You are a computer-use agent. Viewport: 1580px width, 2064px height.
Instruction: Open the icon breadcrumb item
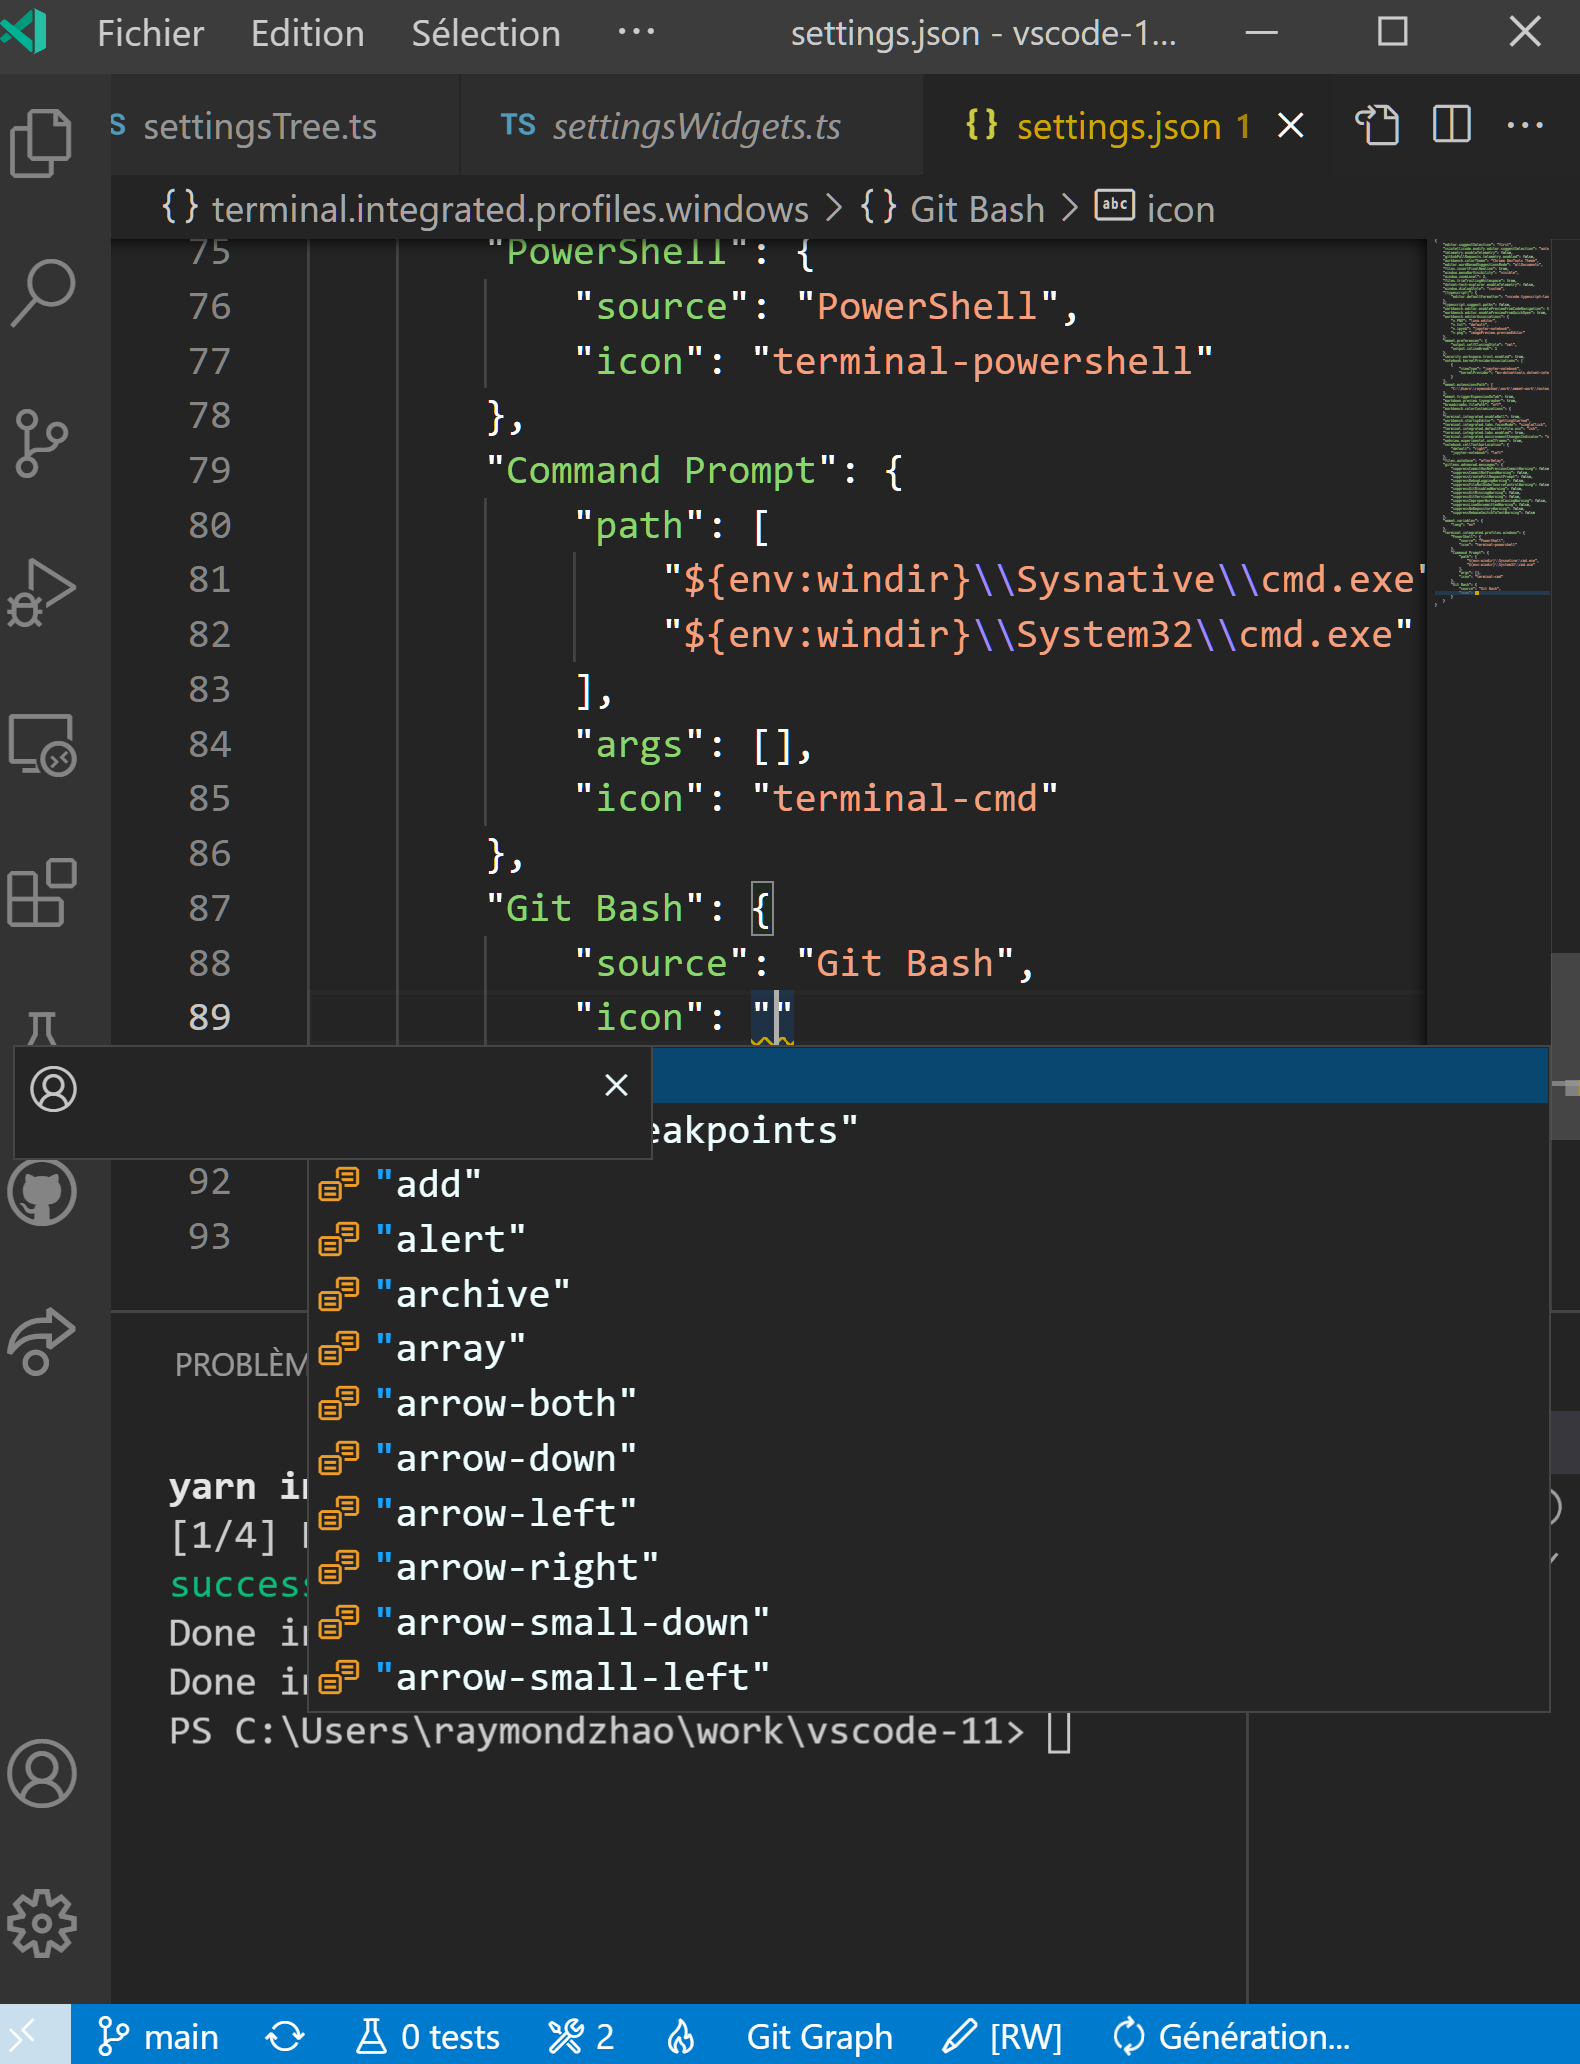tap(1155, 208)
